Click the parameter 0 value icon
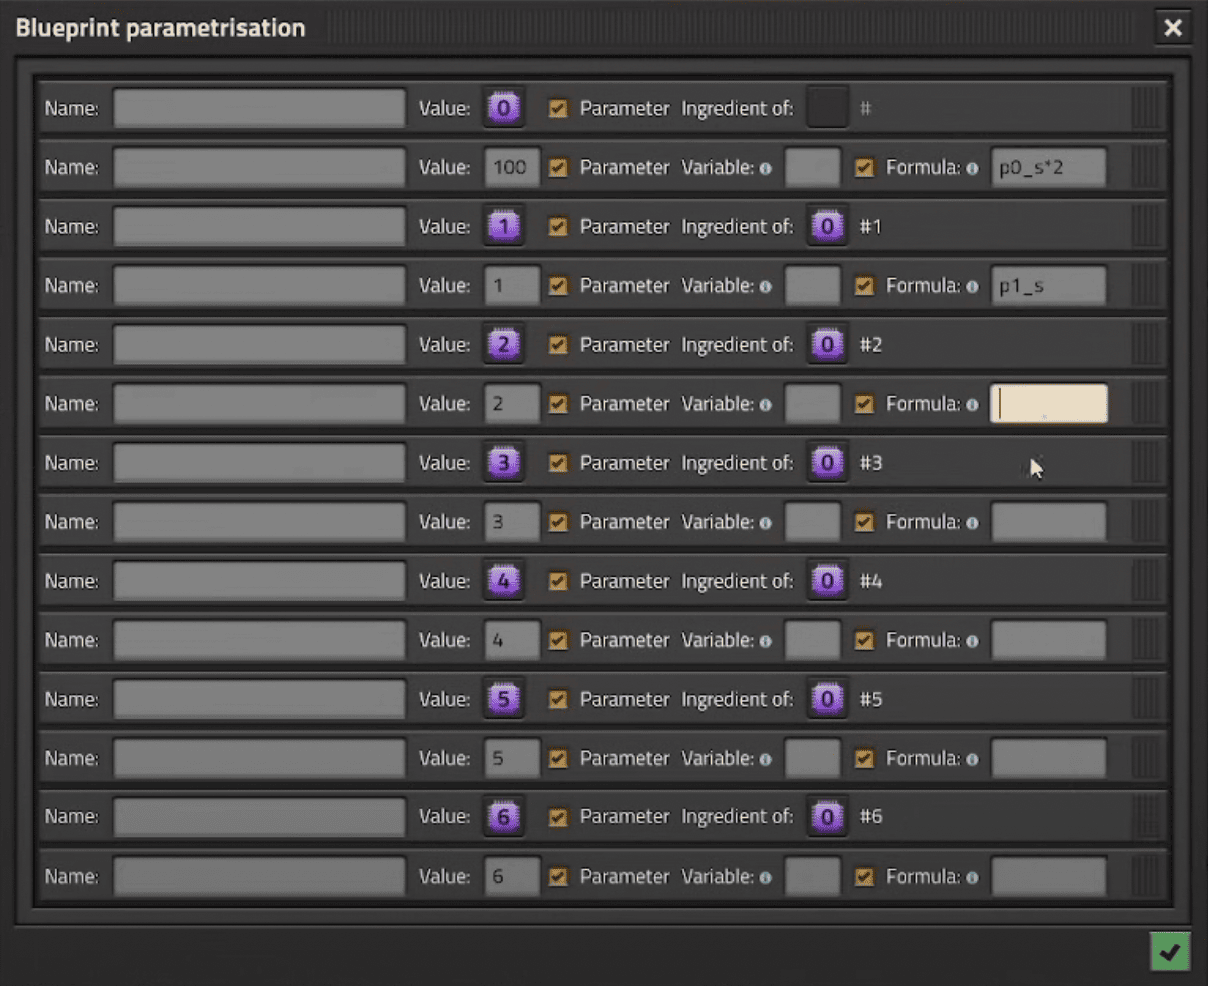Viewport: 1208px width, 986px height. click(504, 108)
